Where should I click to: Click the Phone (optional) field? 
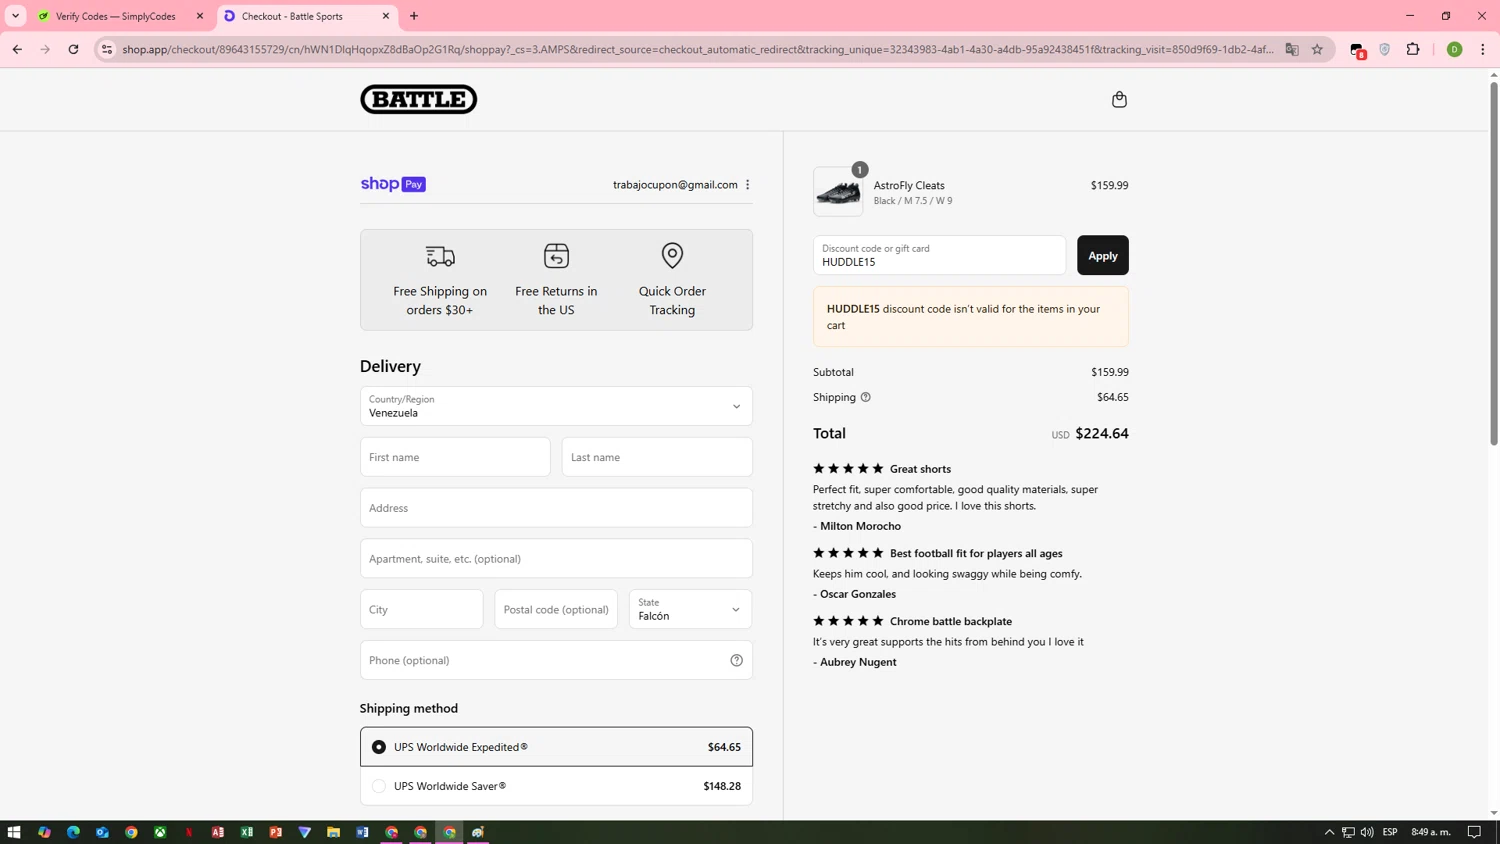[x=556, y=660]
